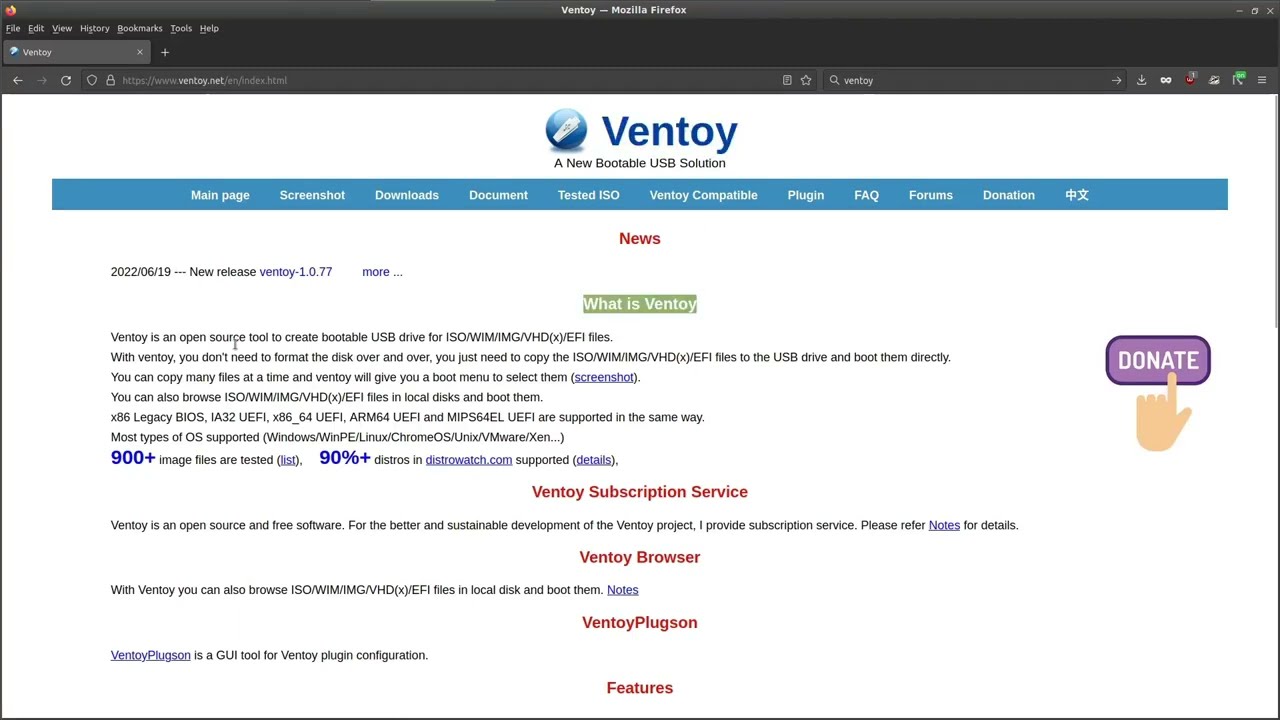Open the Edit menu
Image resolution: width=1280 pixels, height=720 pixels.
(36, 28)
